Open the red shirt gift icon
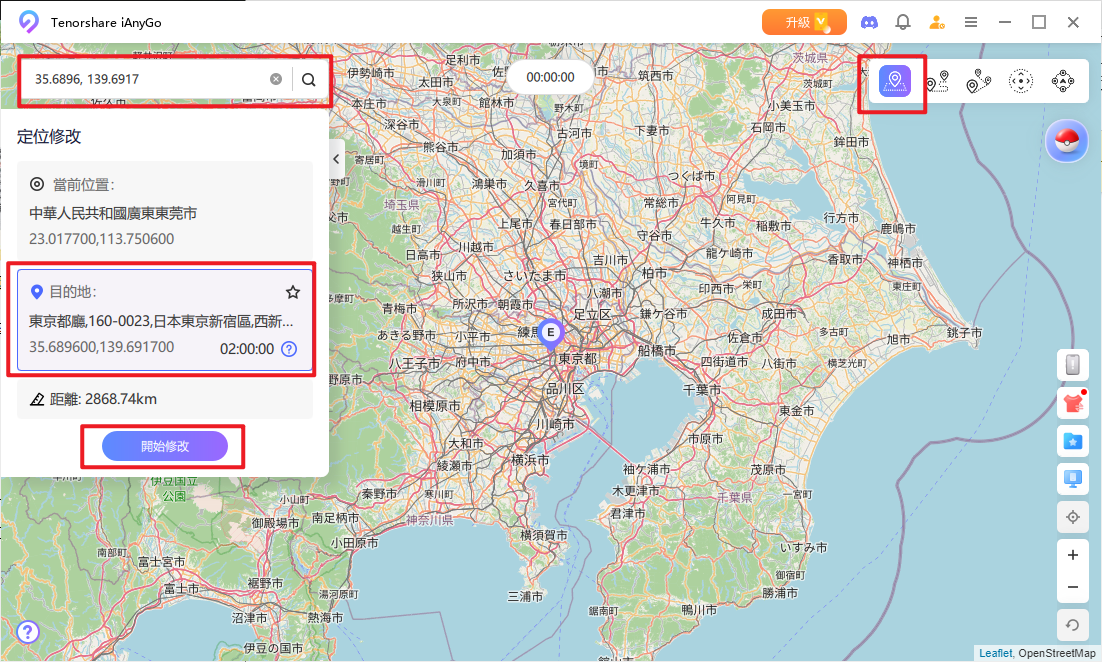 click(1072, 403)
